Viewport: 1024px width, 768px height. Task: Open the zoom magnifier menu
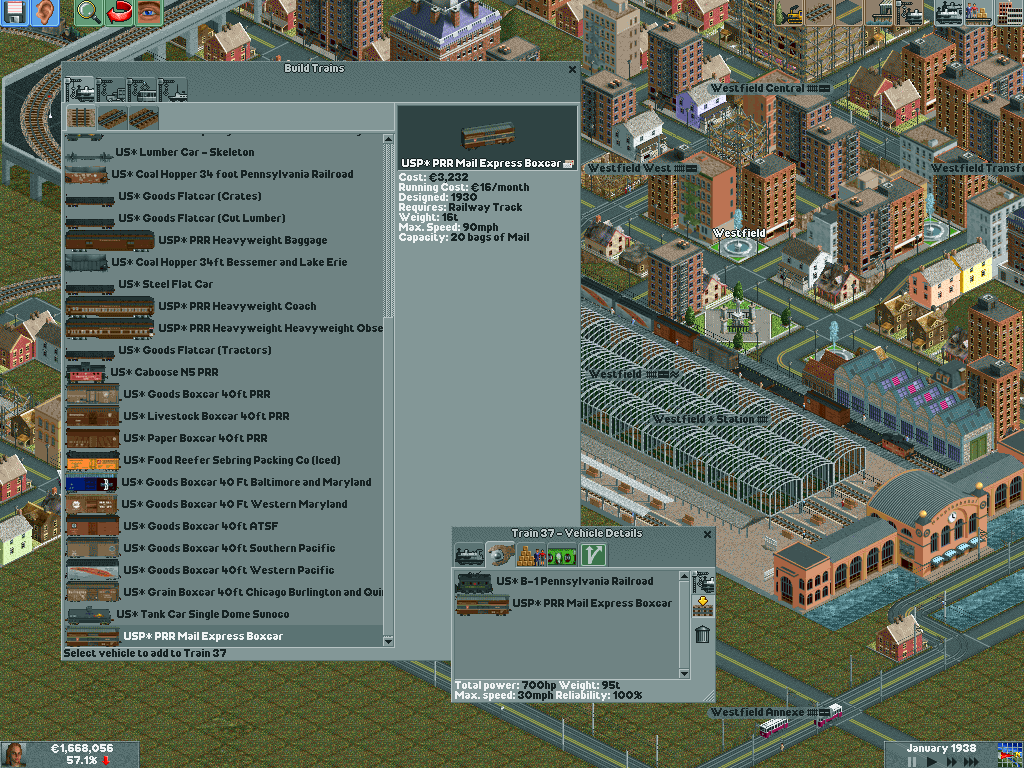click(x=88, y=12)
